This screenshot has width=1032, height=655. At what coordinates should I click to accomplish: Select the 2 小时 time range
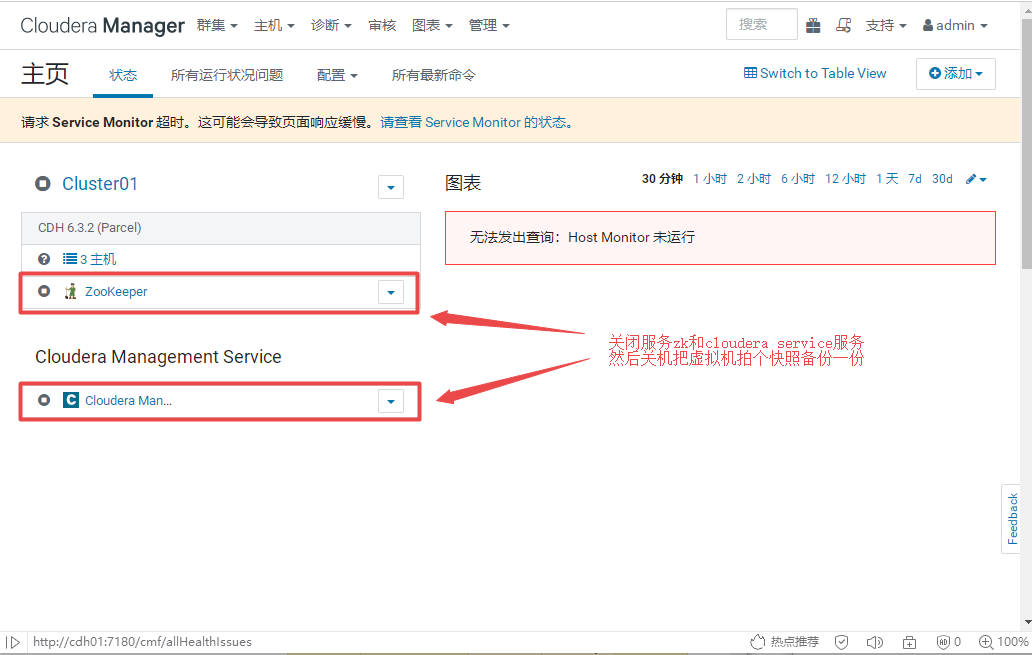[754, 179]
